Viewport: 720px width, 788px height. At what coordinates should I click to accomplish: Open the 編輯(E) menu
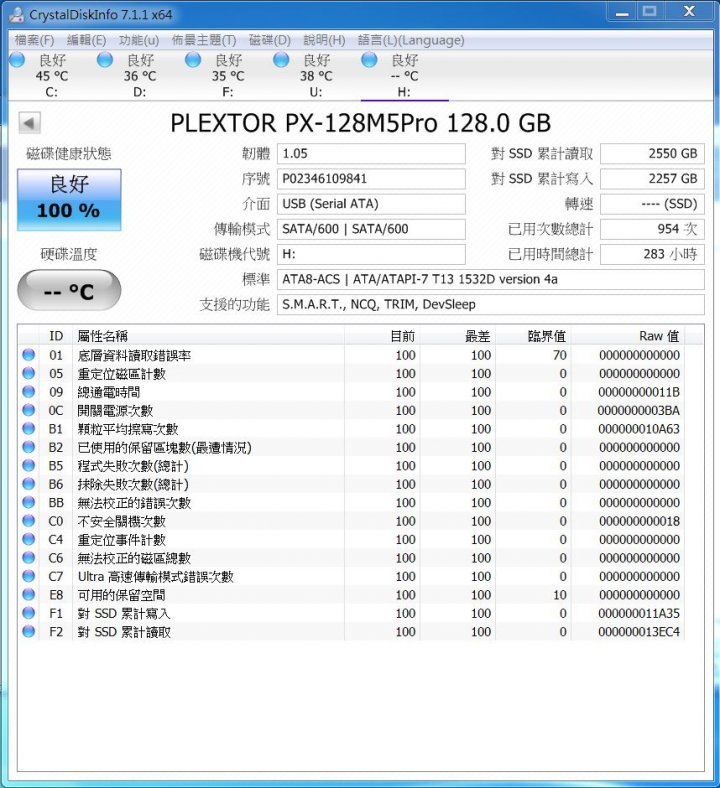[x=86, y=40]
